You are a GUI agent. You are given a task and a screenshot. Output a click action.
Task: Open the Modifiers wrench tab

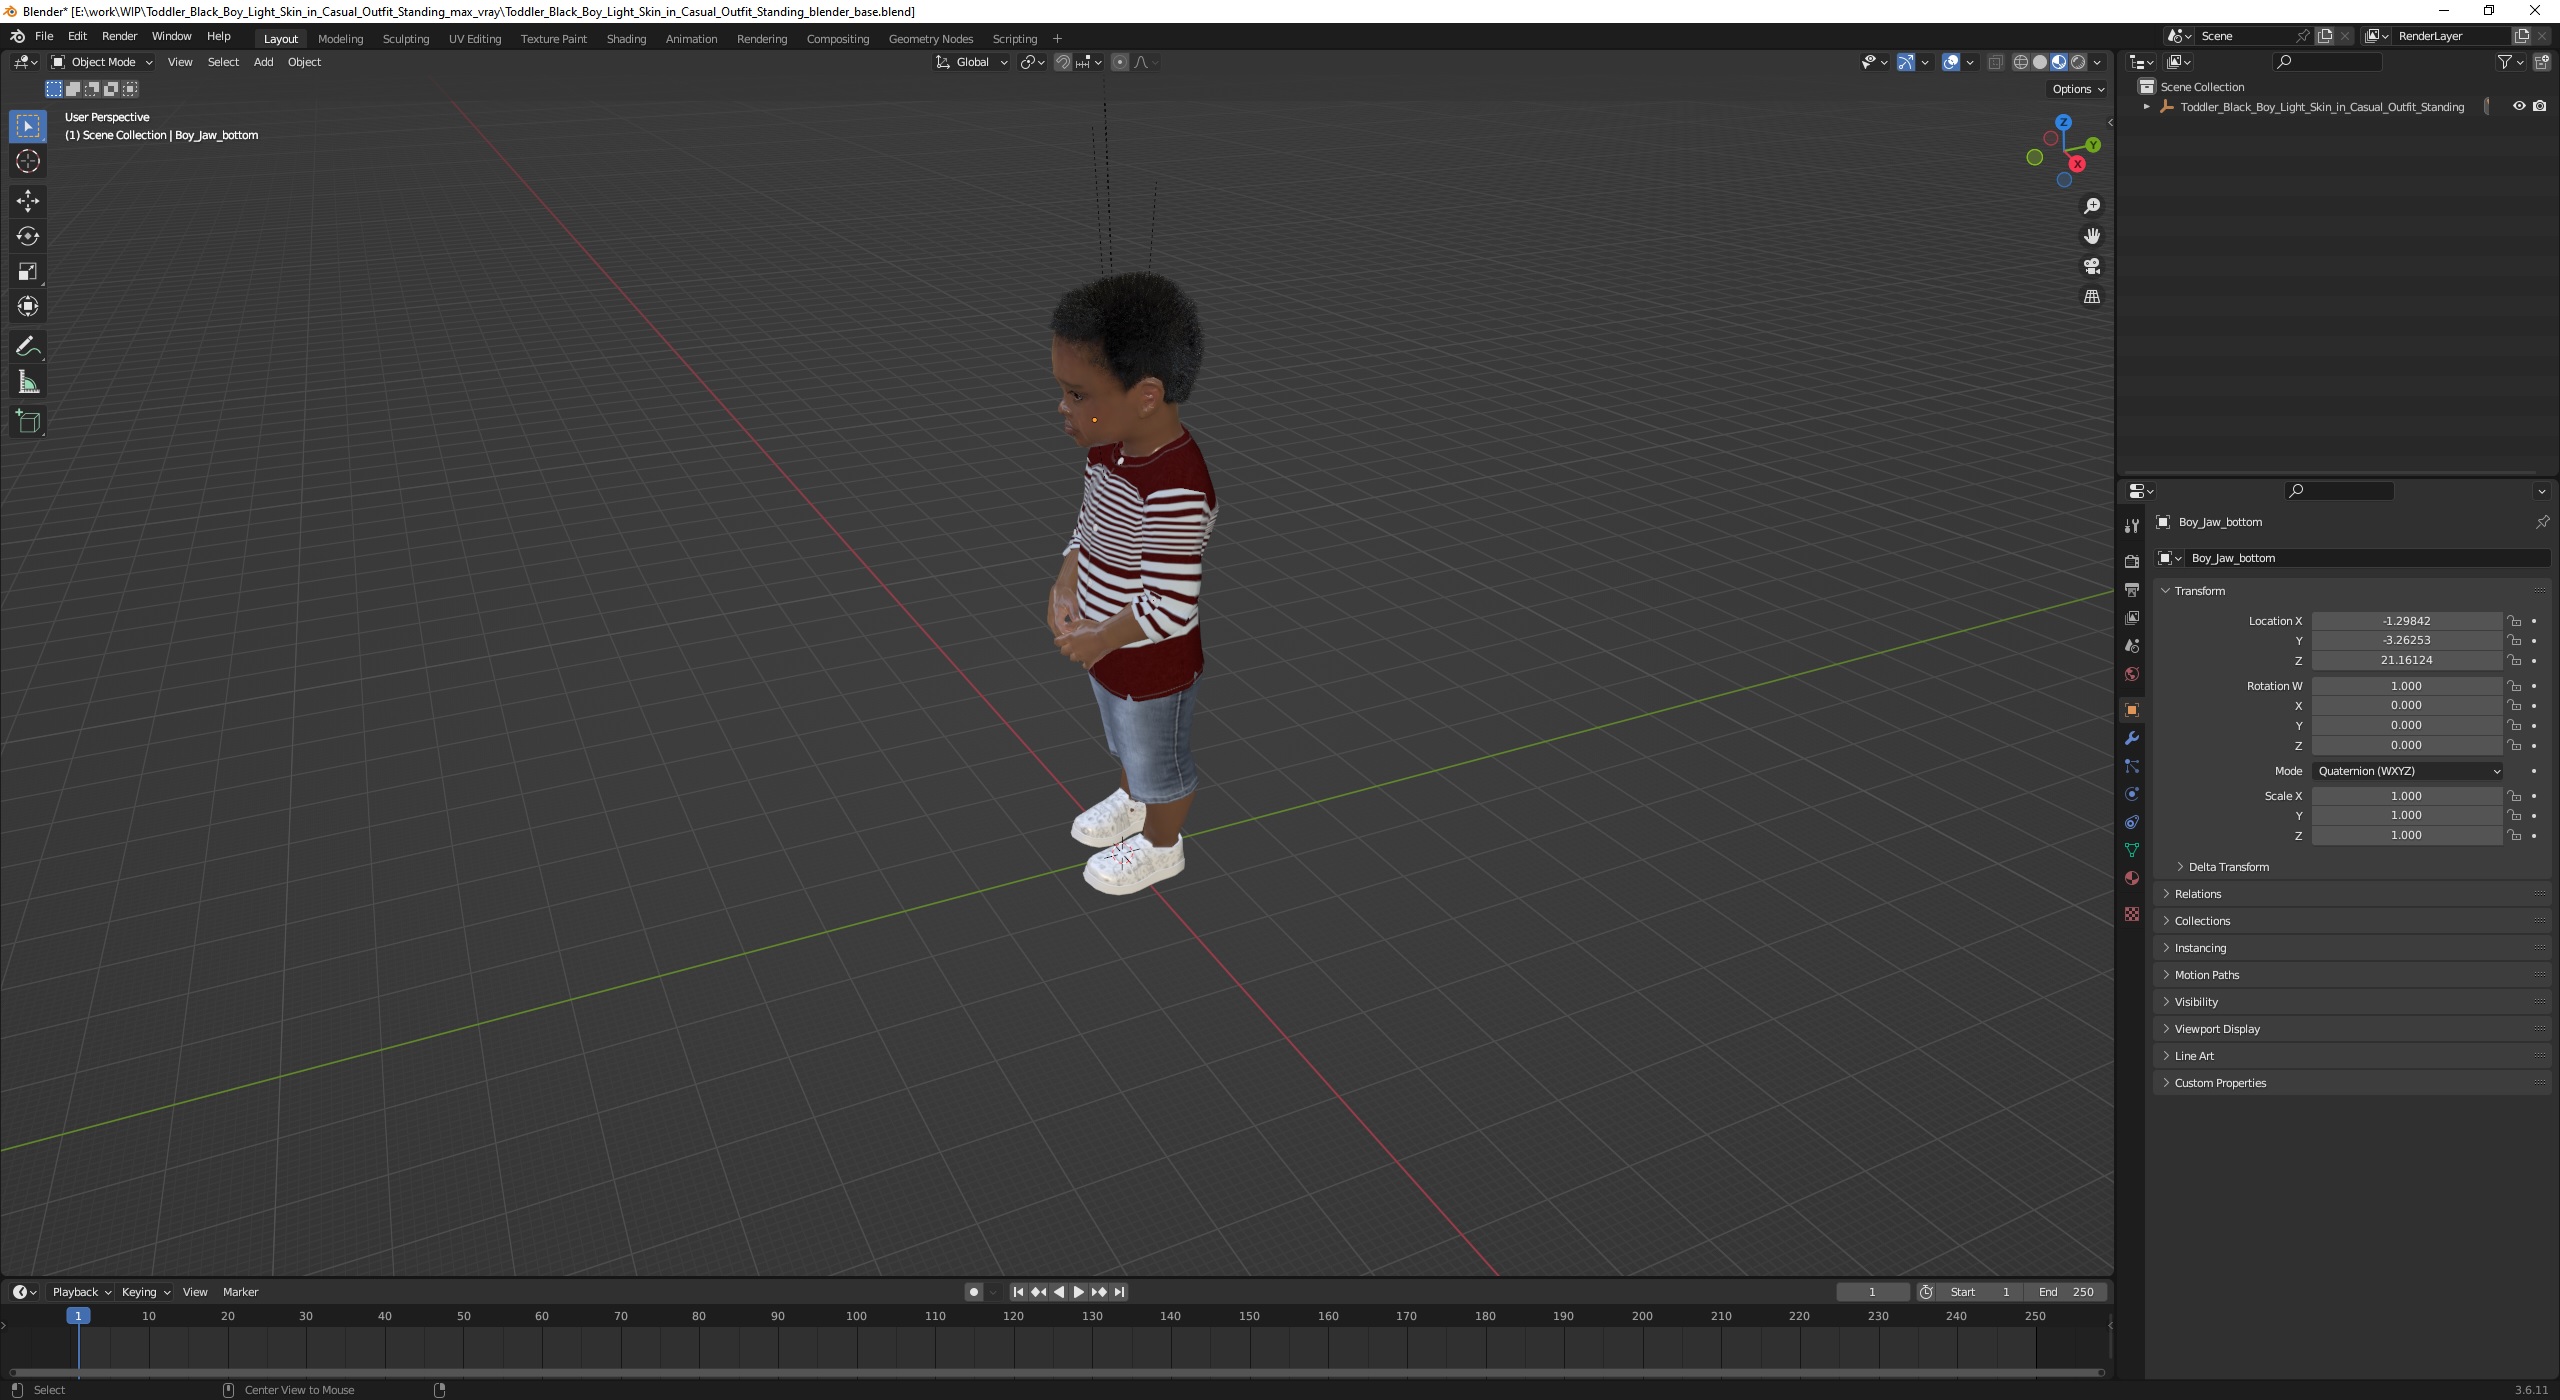click(2132, 738)
